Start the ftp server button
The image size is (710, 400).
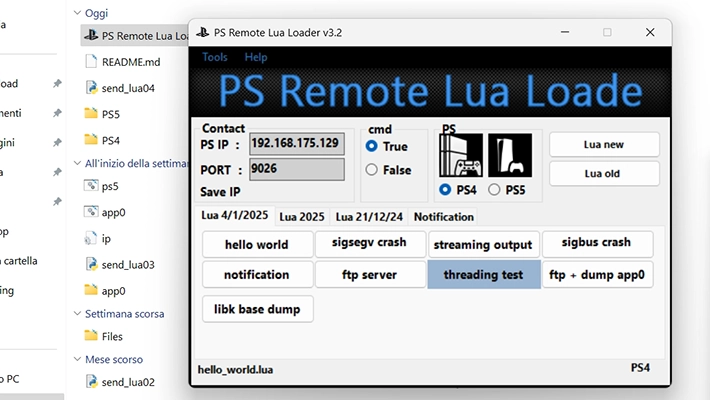pos(370,274)
